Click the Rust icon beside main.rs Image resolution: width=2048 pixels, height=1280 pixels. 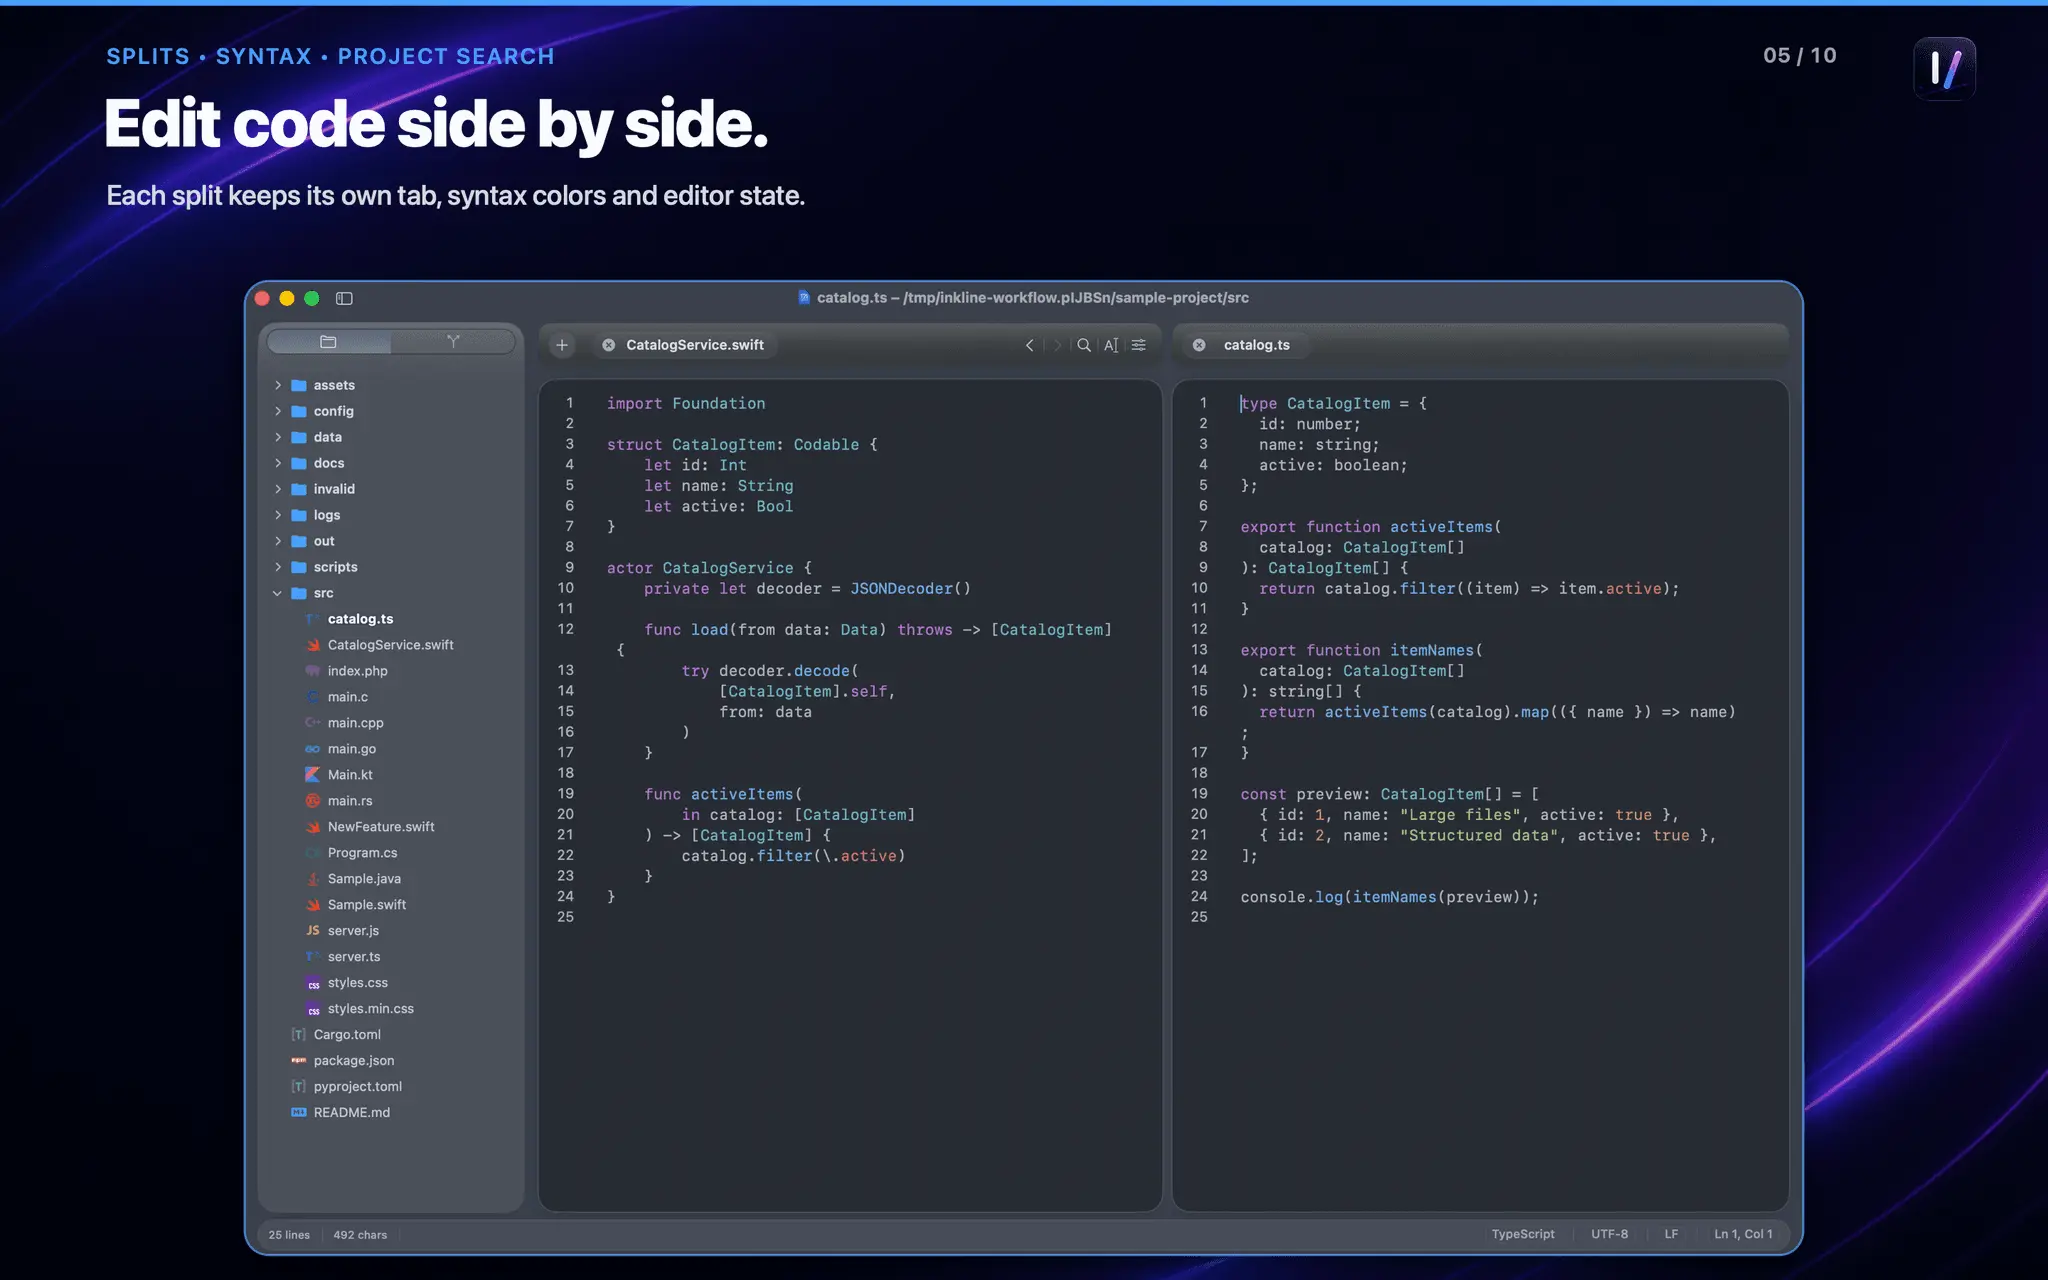pos(313,801)
